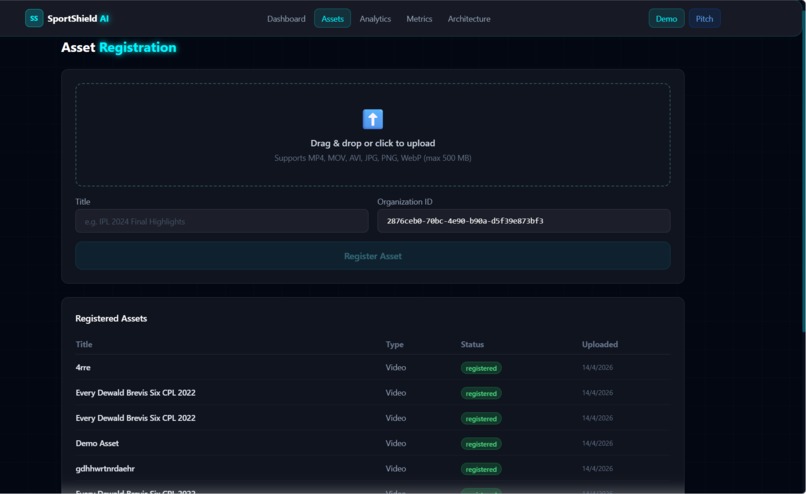The image size is (806, 494).
Task: Click the Registered Assets heading
Action: click(111, 319)
